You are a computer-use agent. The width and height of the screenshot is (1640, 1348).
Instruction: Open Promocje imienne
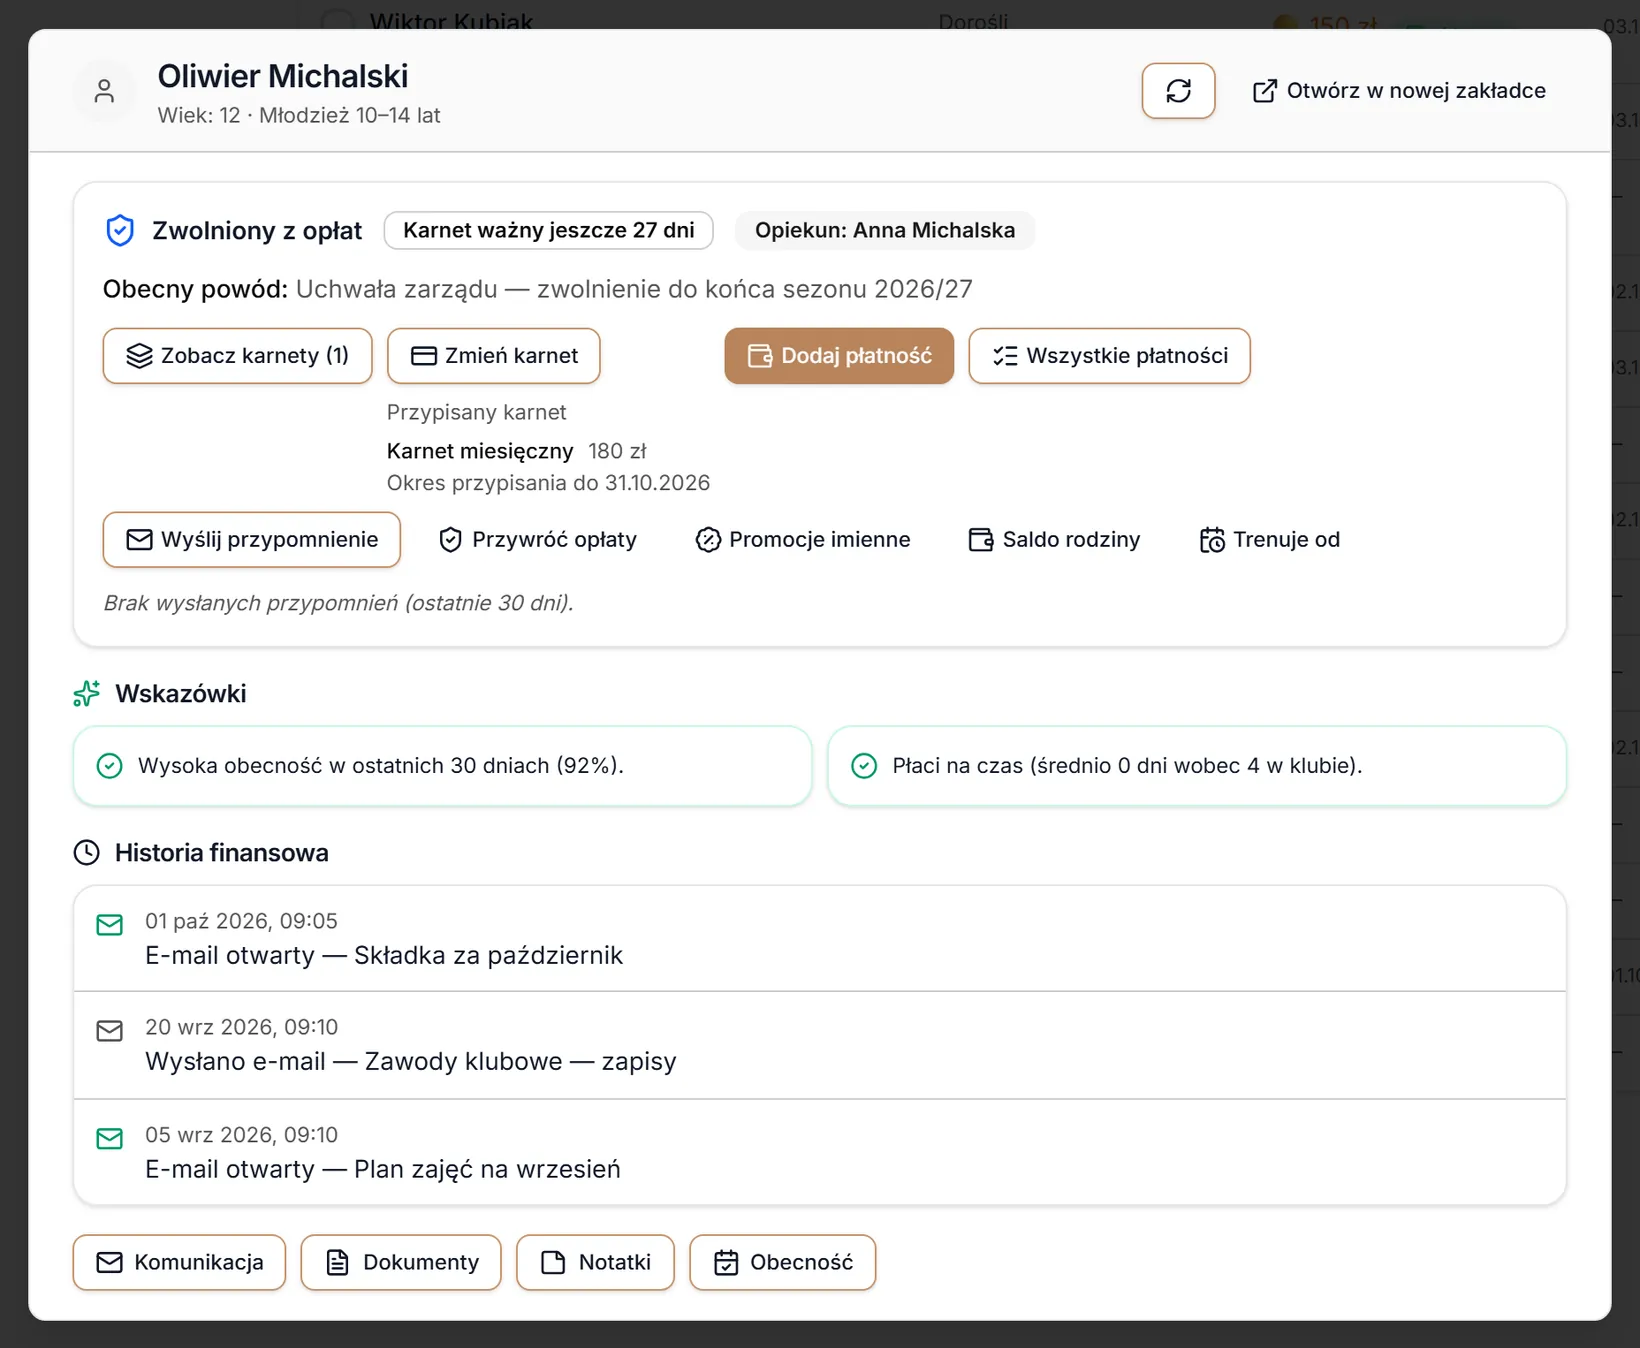(x=803, y=540)
